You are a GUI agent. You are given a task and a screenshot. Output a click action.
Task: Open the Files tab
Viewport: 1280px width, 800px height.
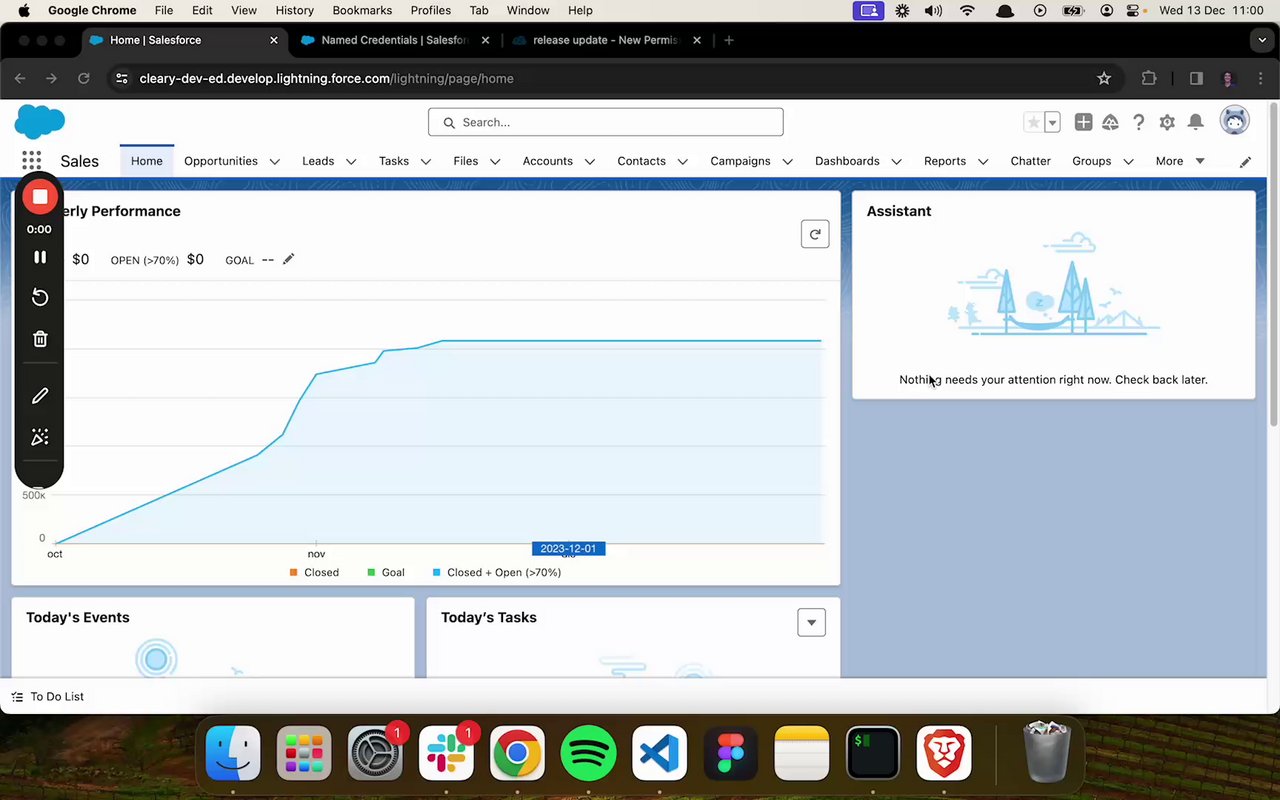click(466, 161)
